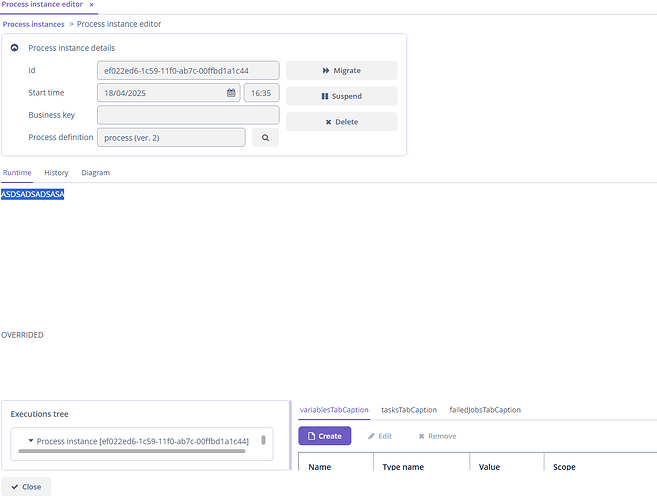Suspend the process instance
The image size is (657, 500).
tap(341, 96)
